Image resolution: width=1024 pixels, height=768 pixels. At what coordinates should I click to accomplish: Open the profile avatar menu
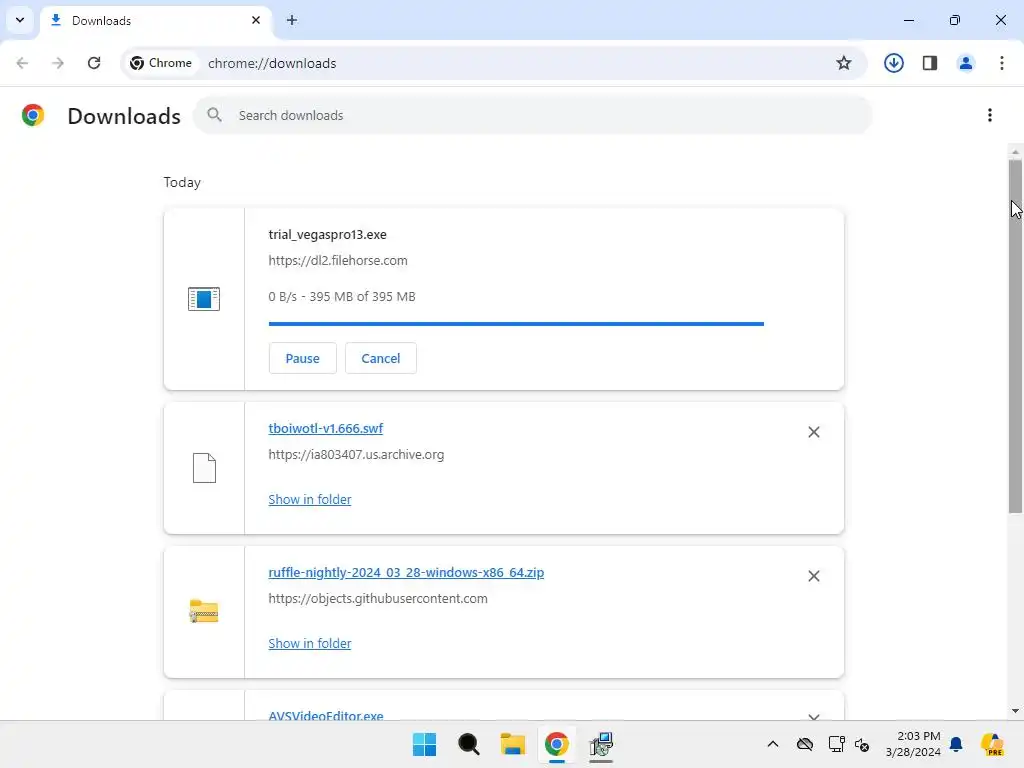[966, 63]
